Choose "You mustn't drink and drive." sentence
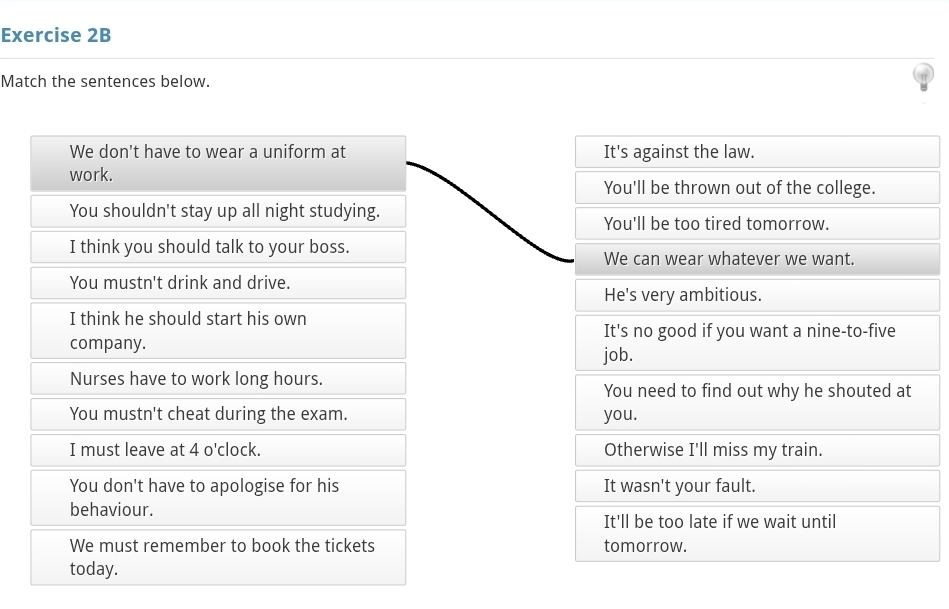This screenshot has width=949, height=609. [218, 283]
